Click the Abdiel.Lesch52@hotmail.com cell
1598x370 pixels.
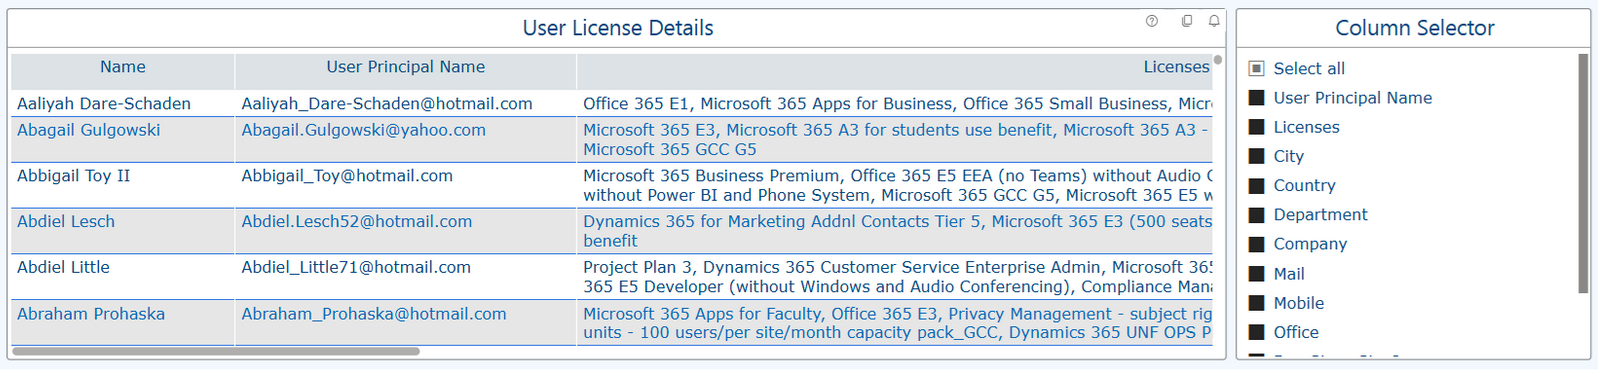click(x=357, y=222)
